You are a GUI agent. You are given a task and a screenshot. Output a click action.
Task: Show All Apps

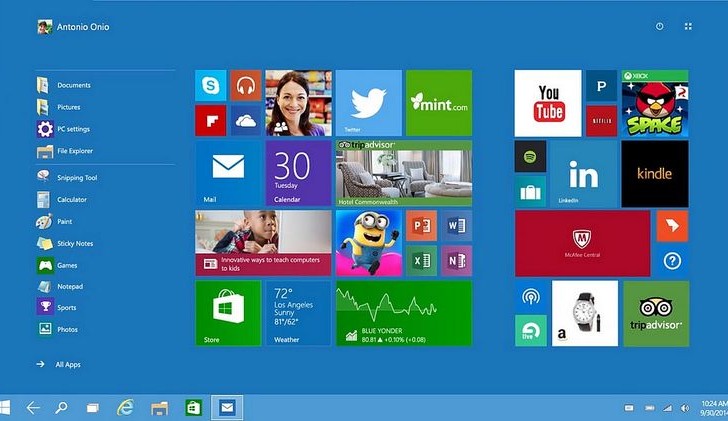click(58, 364)
